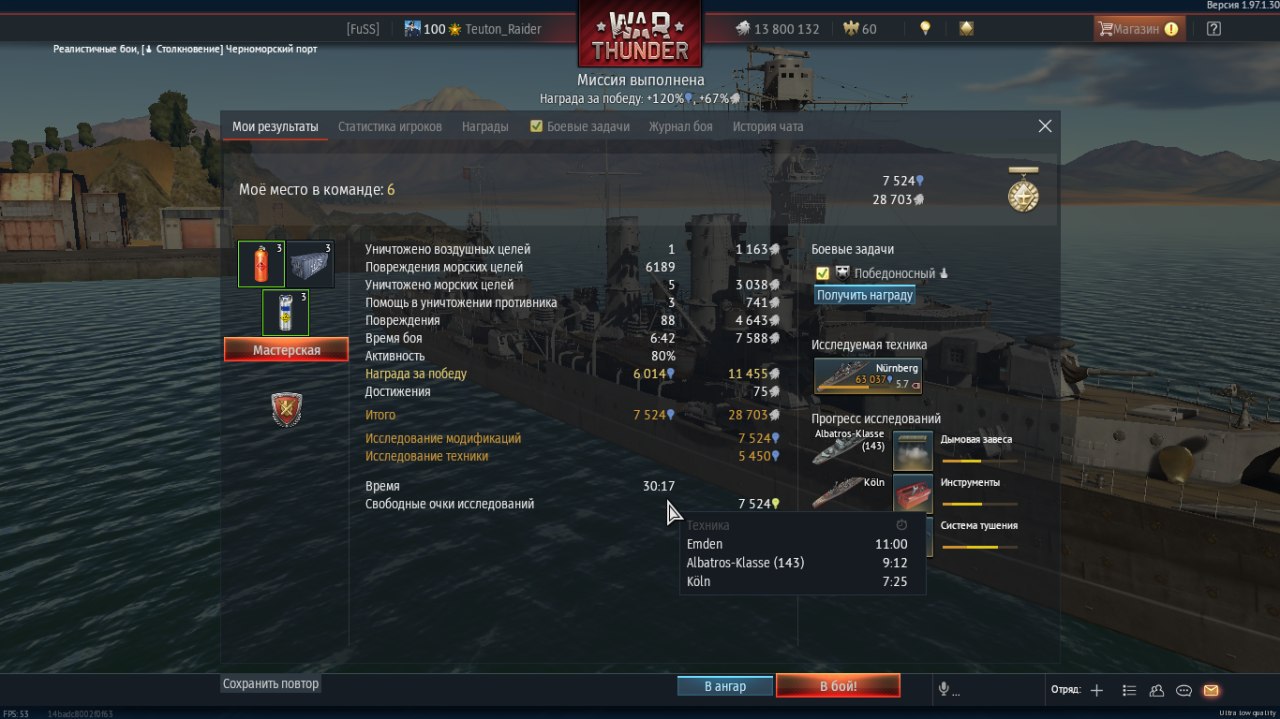Open the squad list icon in the bottom bar
Viewport: 1280px width, 719px height.
tap(1129, 690)
